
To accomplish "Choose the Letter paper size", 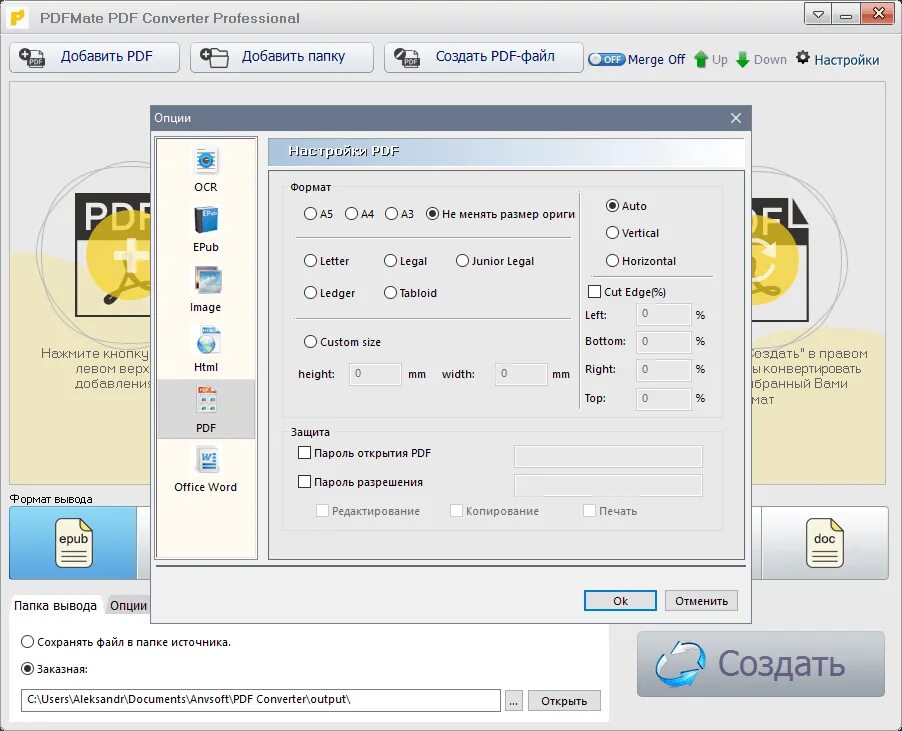I will tap(310, 261).
